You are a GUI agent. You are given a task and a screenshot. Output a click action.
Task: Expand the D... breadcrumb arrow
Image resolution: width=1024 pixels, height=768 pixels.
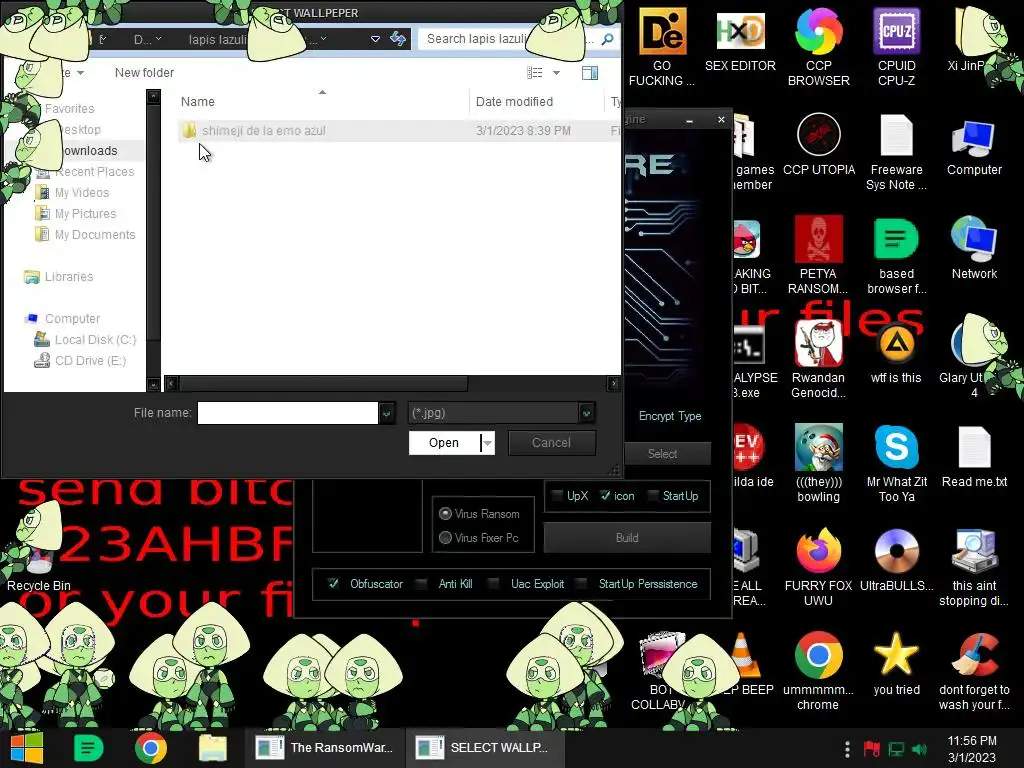click(159, 39)
